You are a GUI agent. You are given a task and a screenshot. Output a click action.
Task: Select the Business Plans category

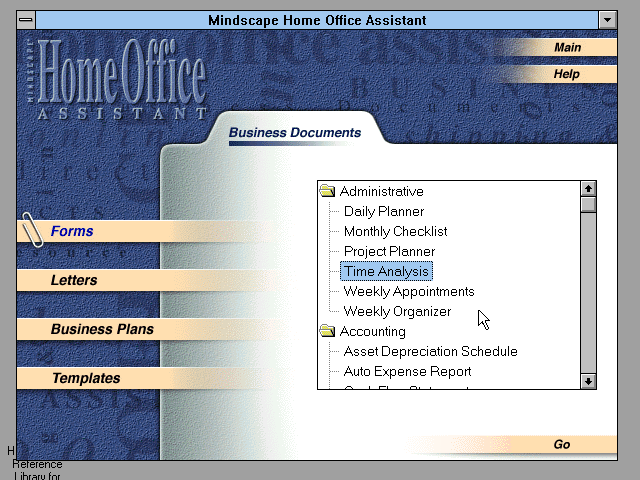tap(102, 329)
